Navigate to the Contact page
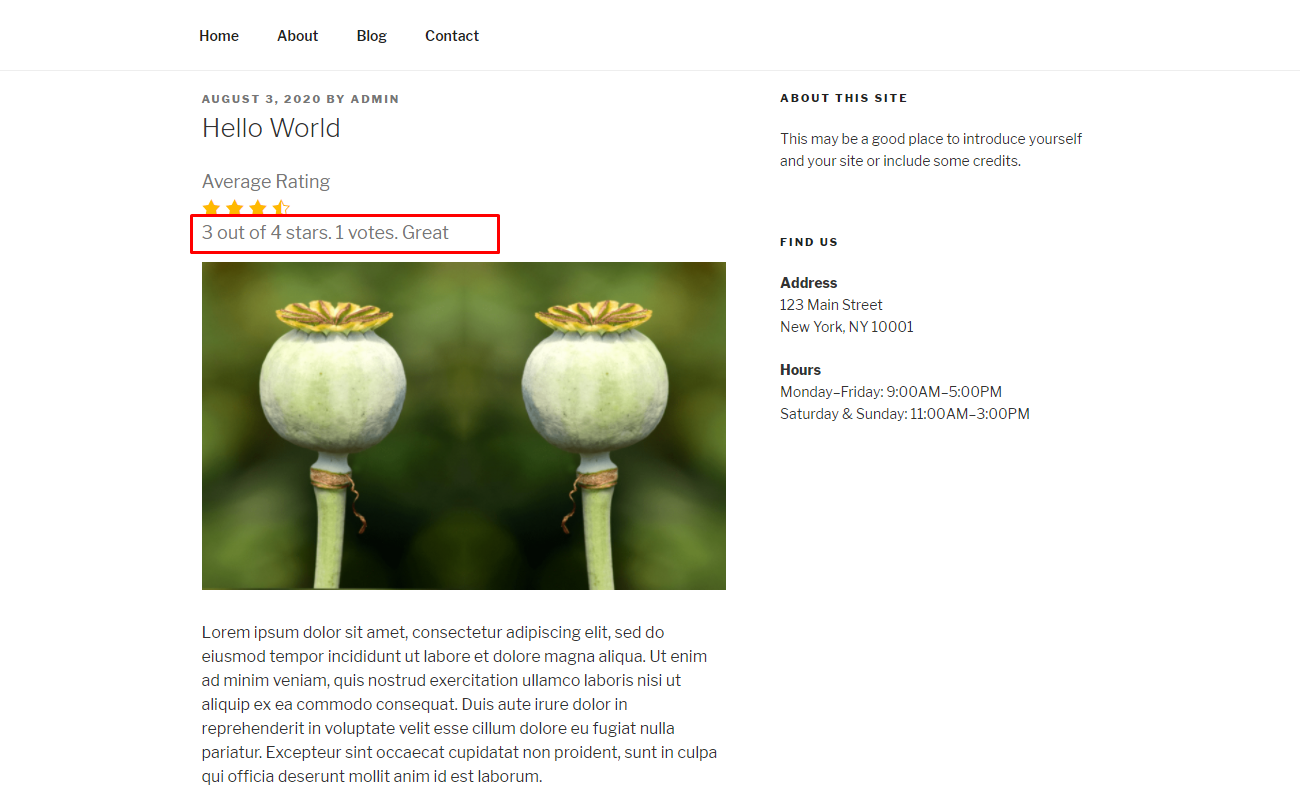The height and width of the screenshot is (800, 1300). point(452,36)
